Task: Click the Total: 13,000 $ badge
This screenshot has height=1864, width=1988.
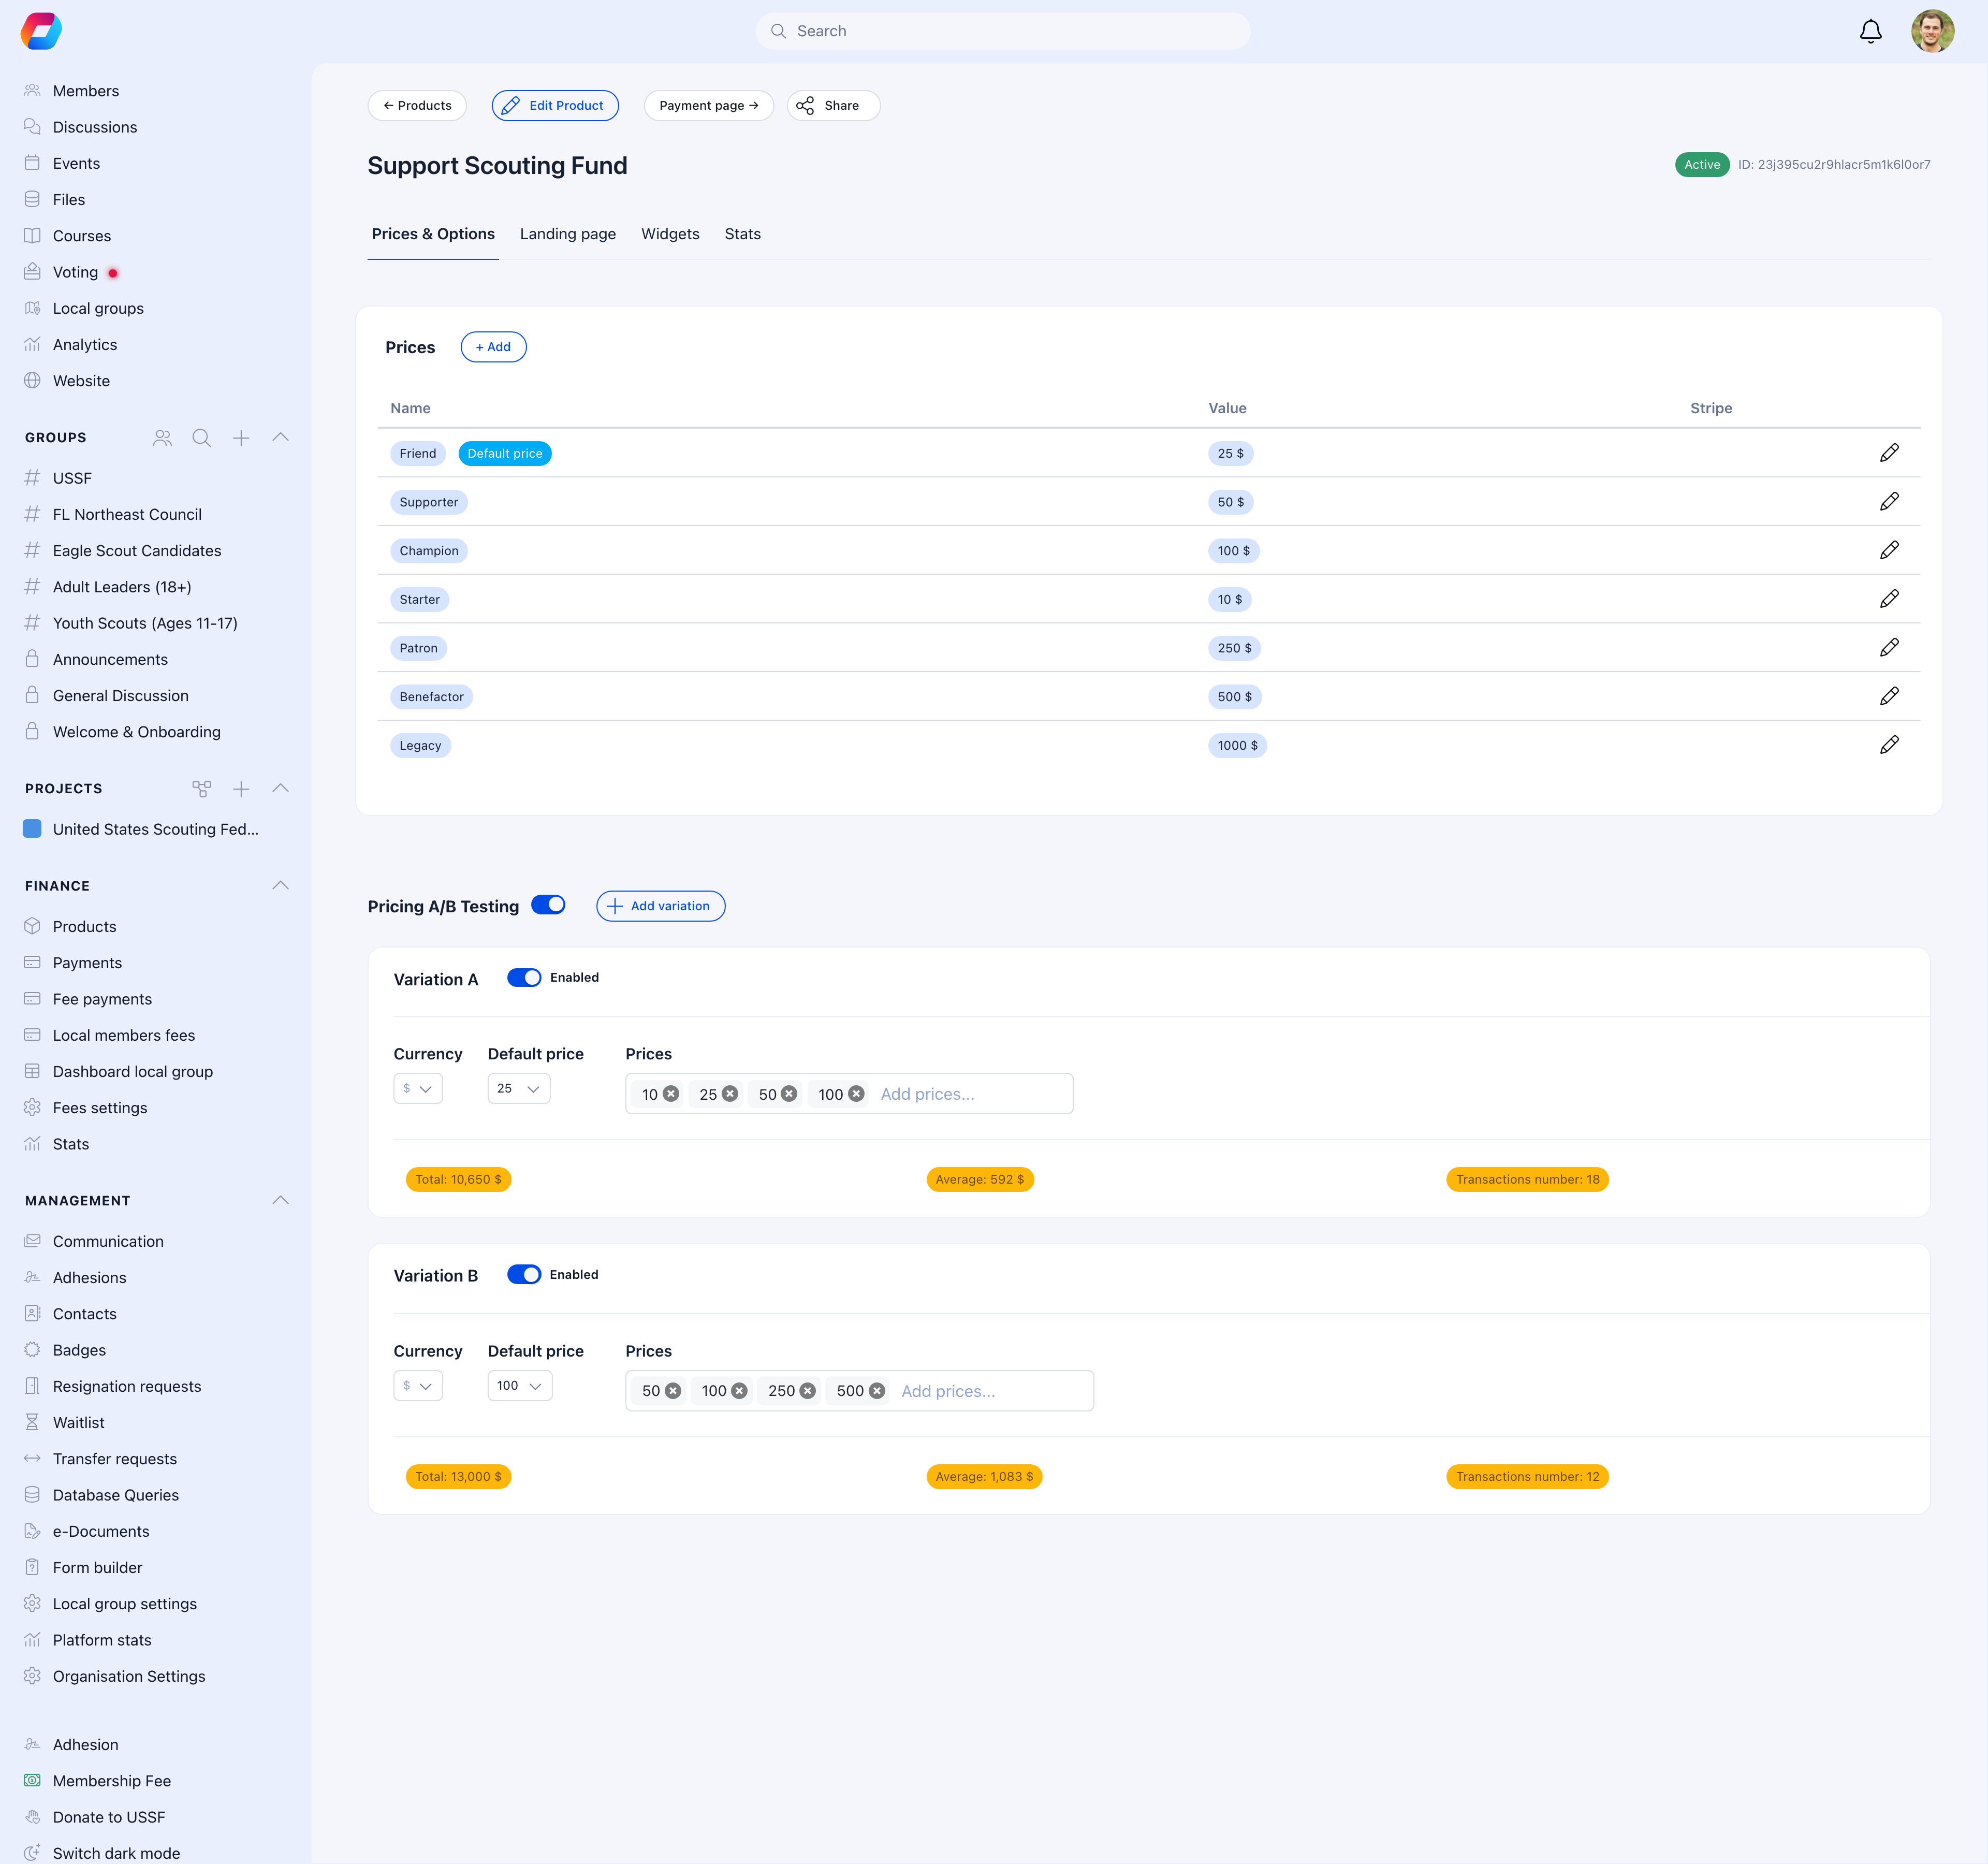Action: tap(458, 1476)
